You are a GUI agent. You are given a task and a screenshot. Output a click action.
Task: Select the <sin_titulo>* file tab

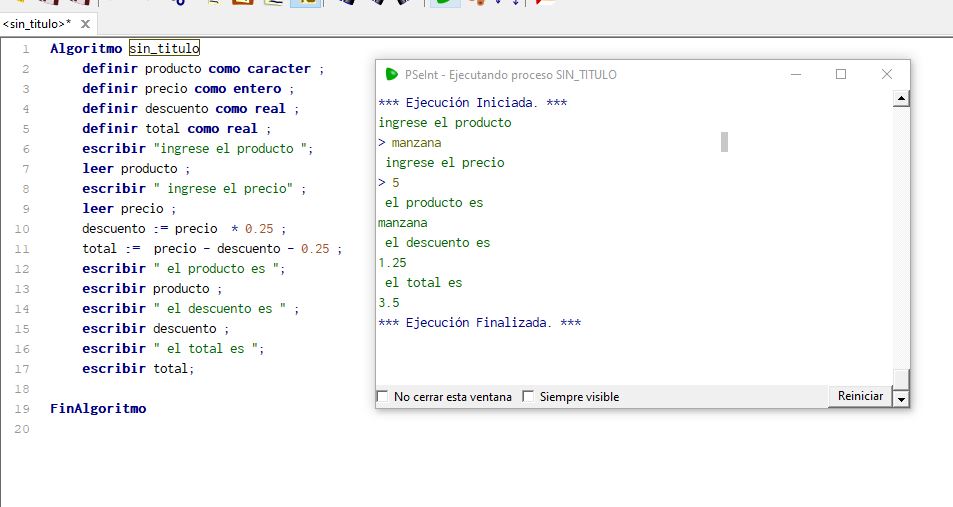coord(37,24)
